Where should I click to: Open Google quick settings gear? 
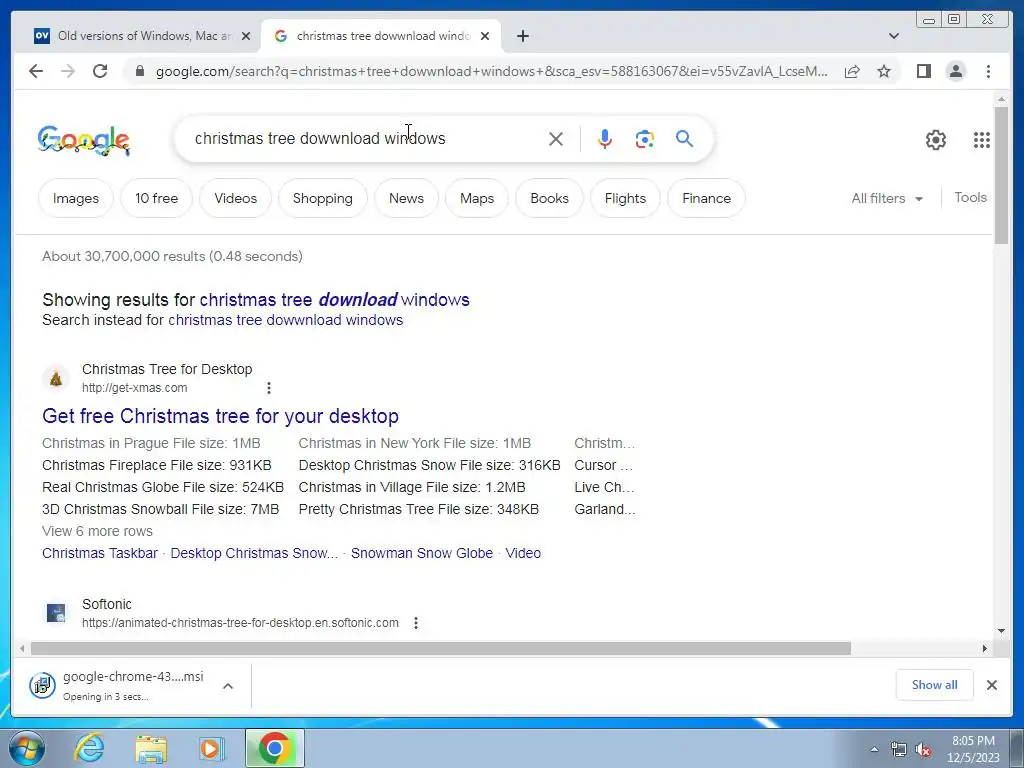pos(936,140)
